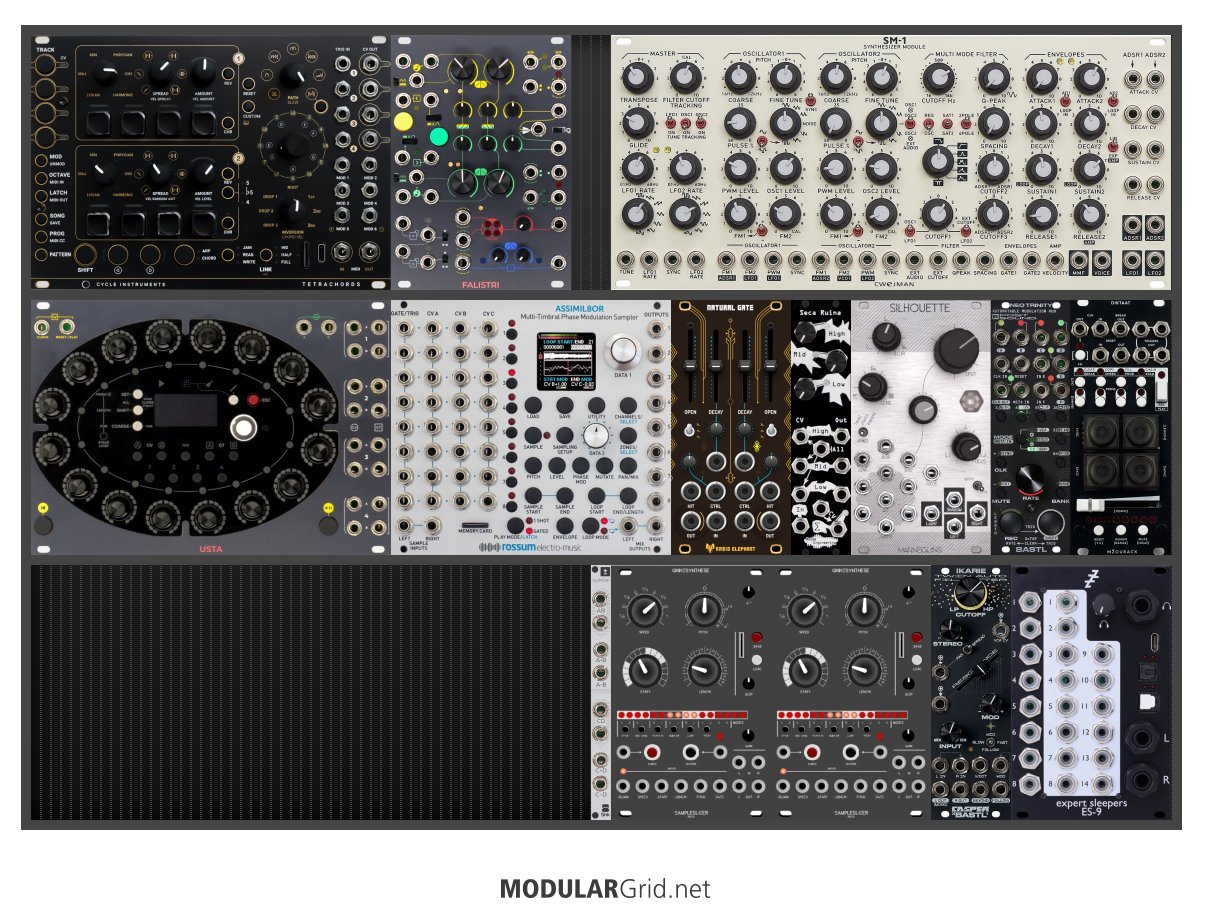Click the RATE knob on Neo Trinity
The image size is (1212, 910).
coord(1030,478)
